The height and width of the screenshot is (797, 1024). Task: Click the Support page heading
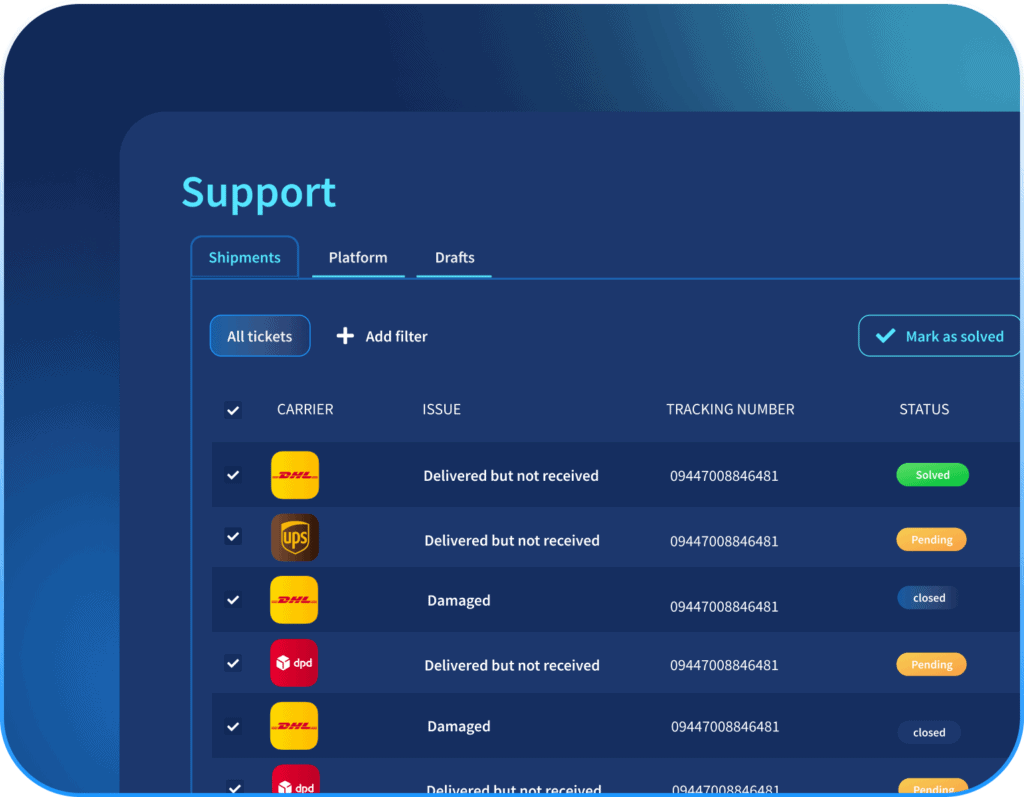[x=259, y=192]
